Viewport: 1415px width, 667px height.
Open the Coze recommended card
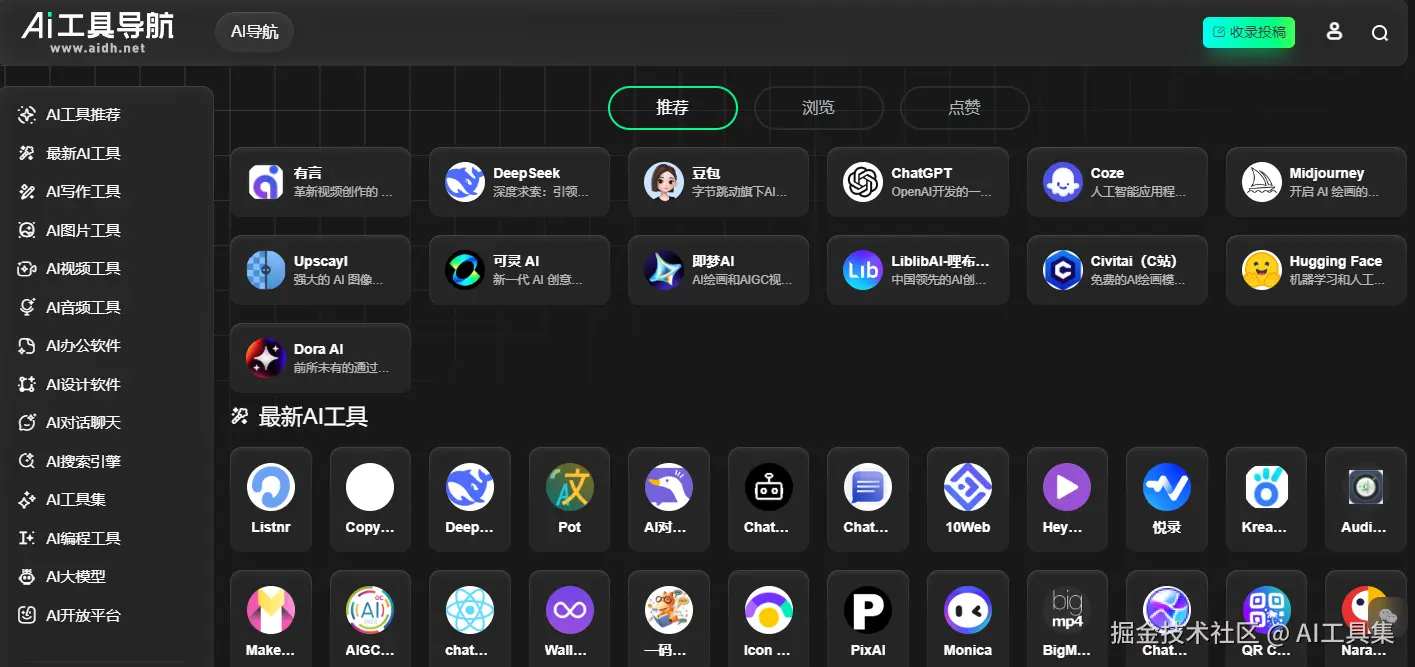(1117, 182)
